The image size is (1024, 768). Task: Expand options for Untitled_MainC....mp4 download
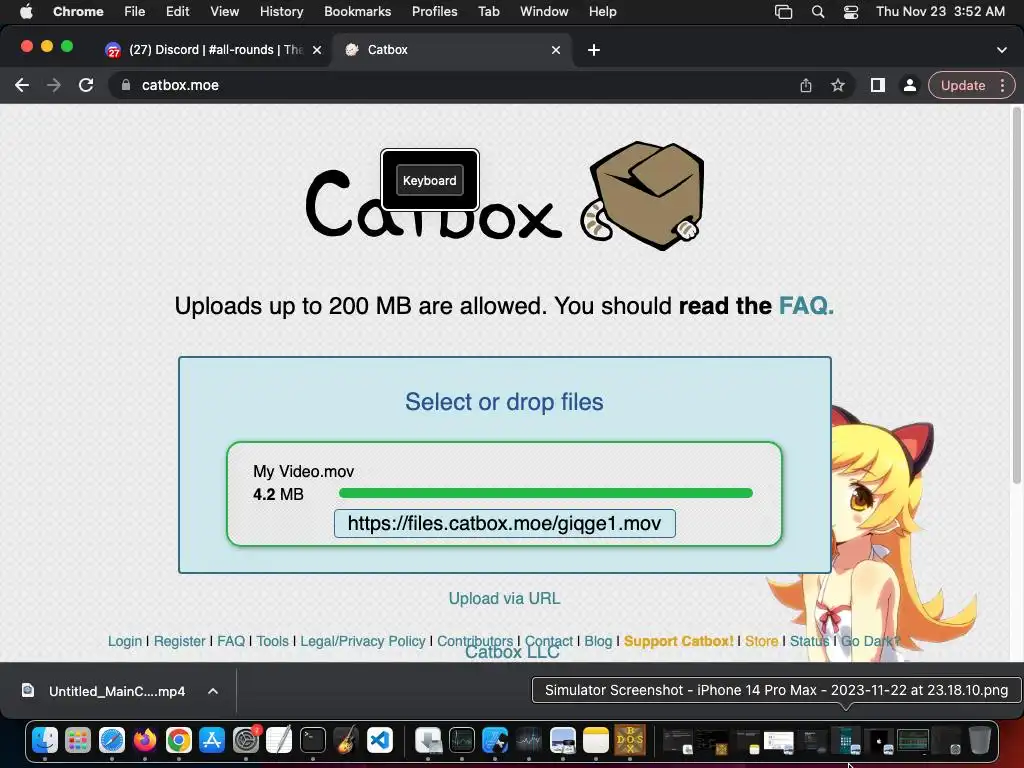[213, 691]
